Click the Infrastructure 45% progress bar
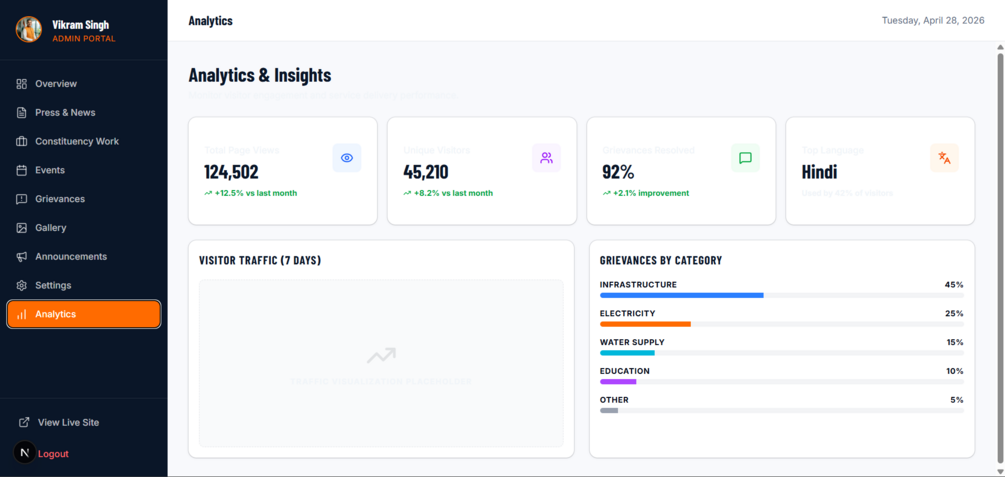Image resolution: width=1005 pixels, height=477 pixels. pos(781,296)
